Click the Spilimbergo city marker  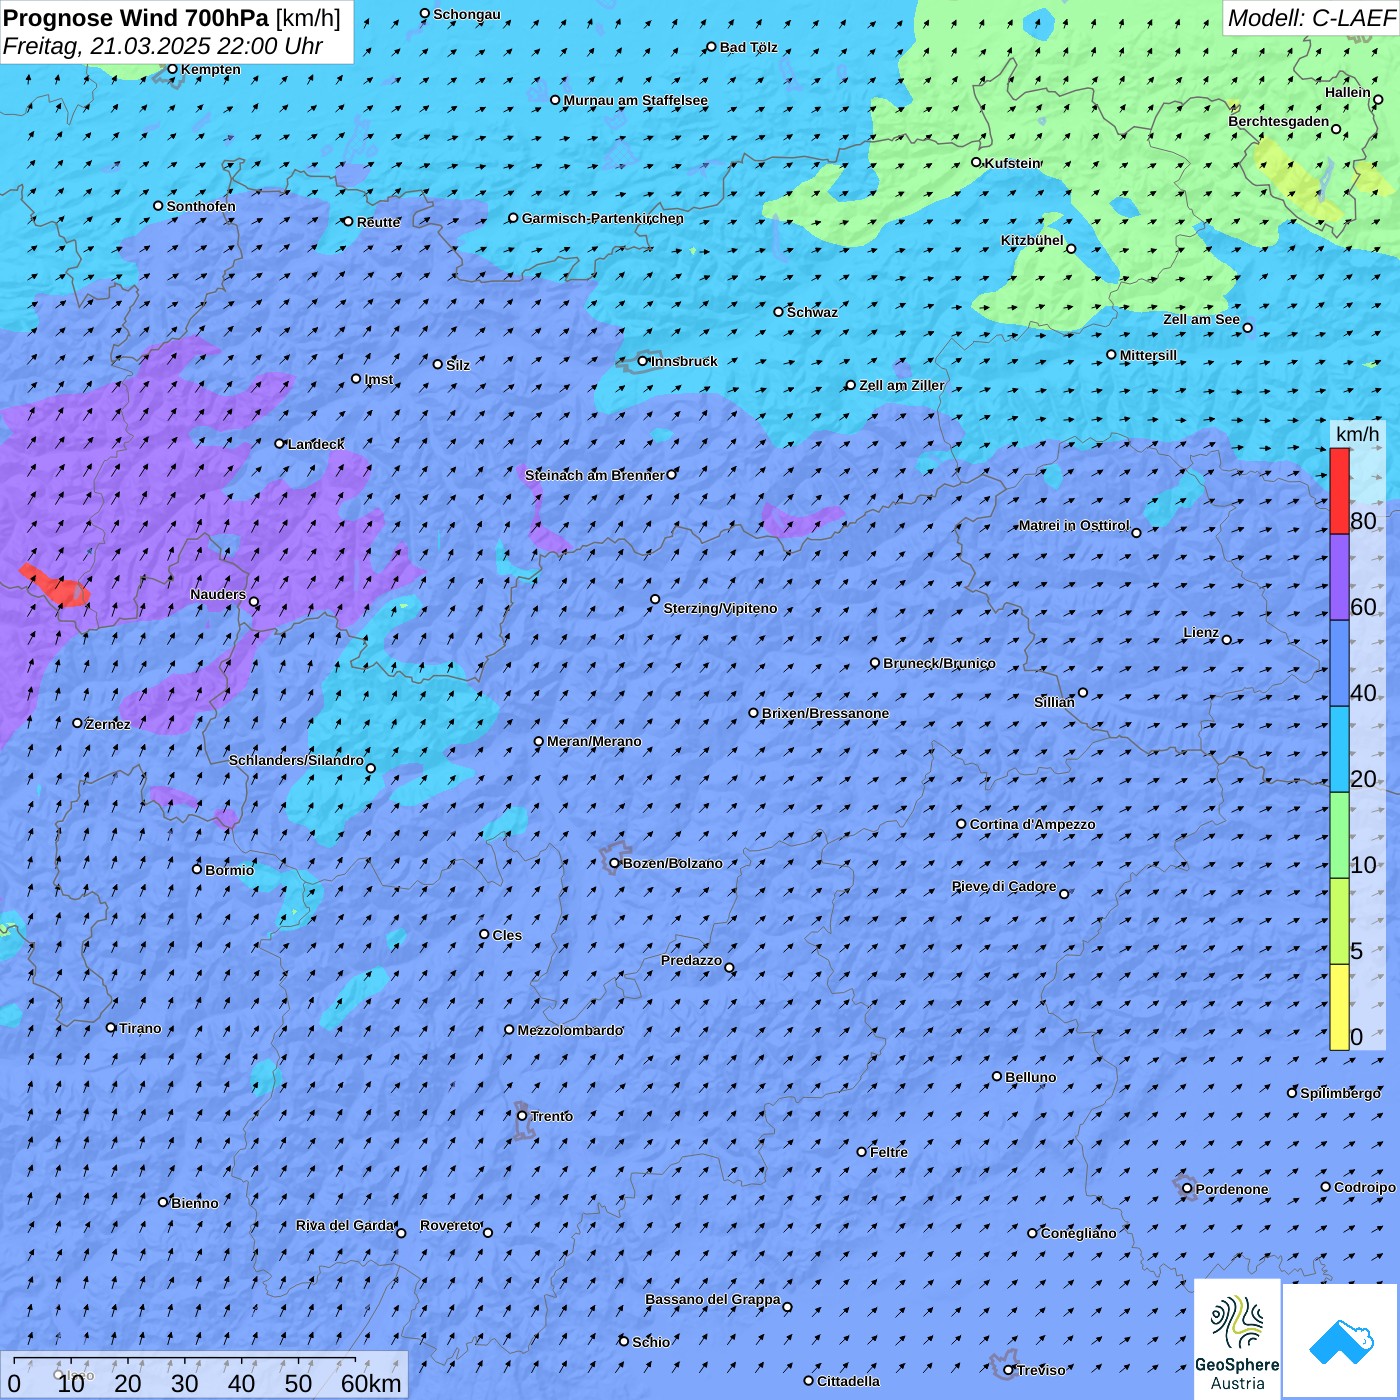(1292, 1093)
